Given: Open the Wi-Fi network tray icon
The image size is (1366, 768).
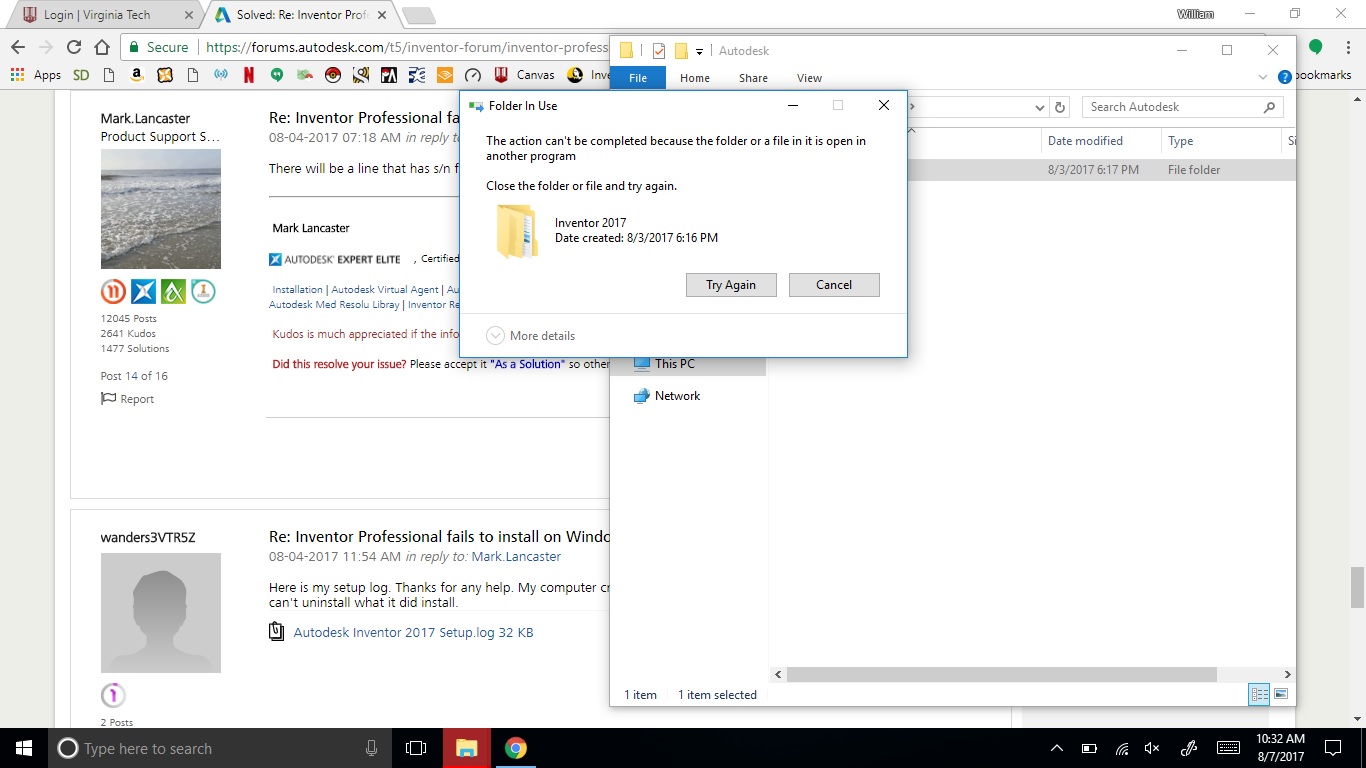Looking at the screenshot, I should coord(1122,748).
